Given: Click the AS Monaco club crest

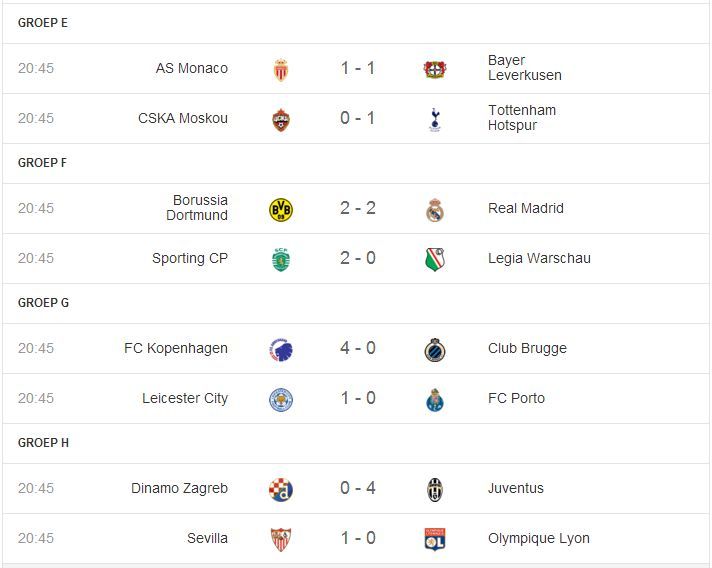Looking at the screenshot, I should [281, 69].
